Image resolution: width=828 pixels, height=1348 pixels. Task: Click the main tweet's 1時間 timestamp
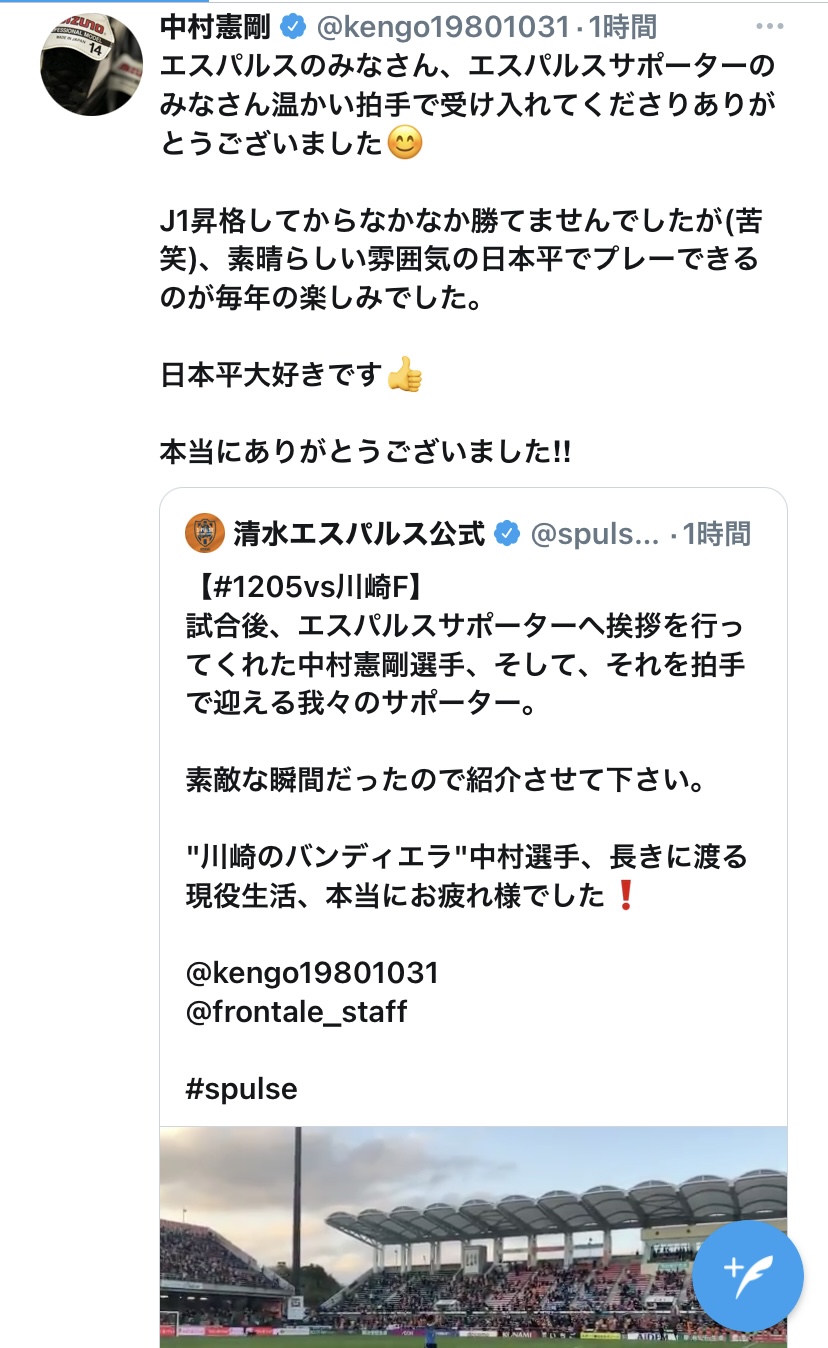coord(622,27)
